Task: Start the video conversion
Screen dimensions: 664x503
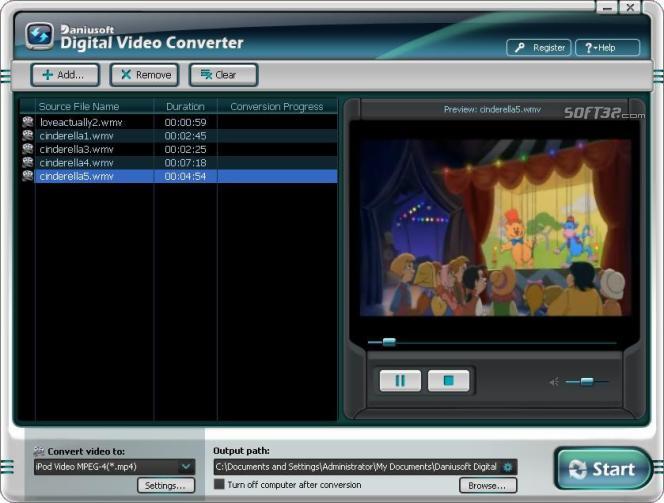Action: pos(603,469)
